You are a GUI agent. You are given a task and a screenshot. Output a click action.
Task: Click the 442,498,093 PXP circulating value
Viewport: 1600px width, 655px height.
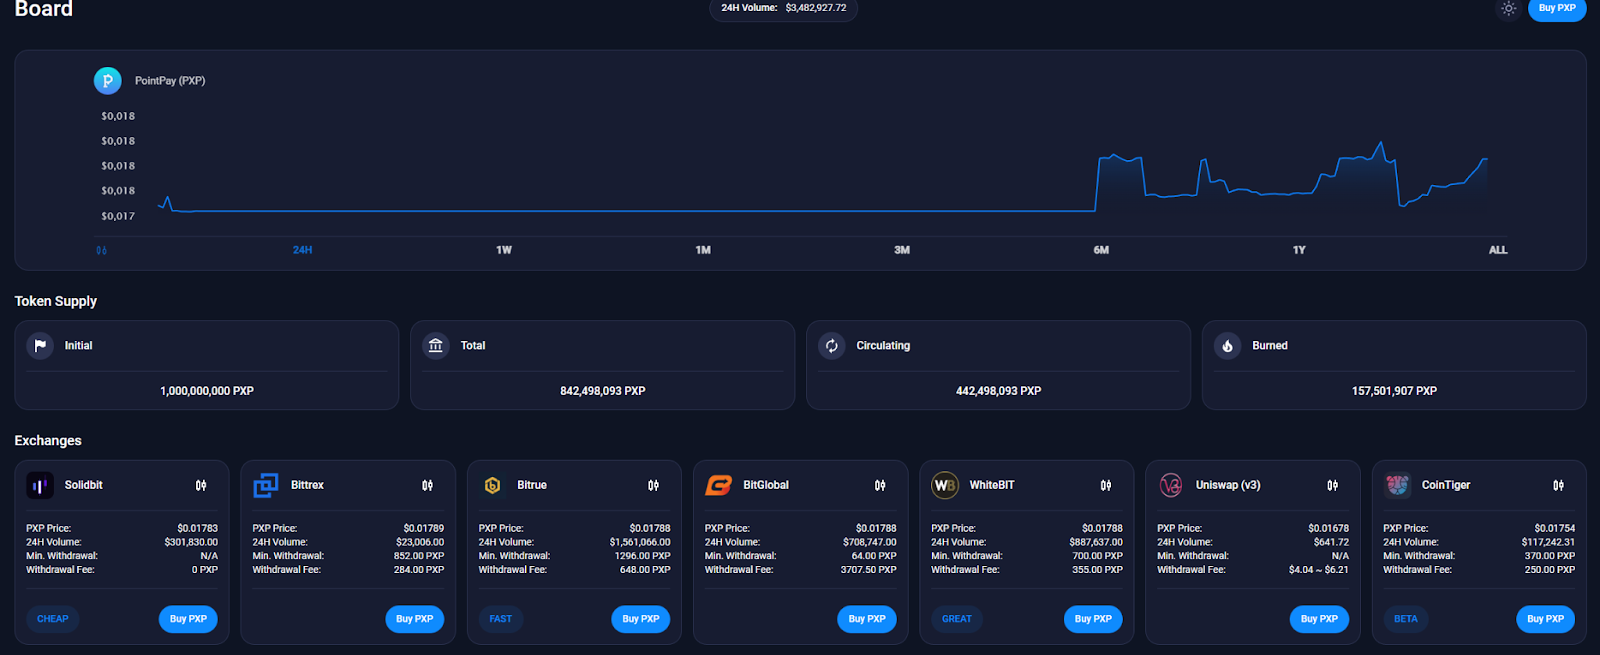coord(998,391)
